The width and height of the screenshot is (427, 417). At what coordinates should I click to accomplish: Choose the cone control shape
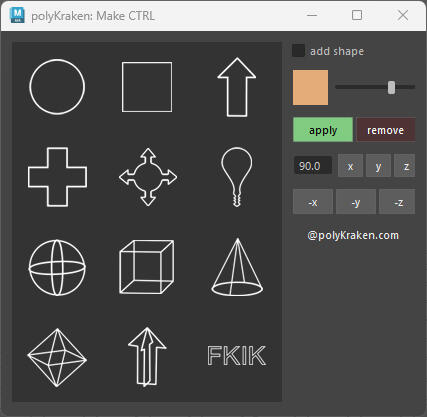[x=237, y=267]
